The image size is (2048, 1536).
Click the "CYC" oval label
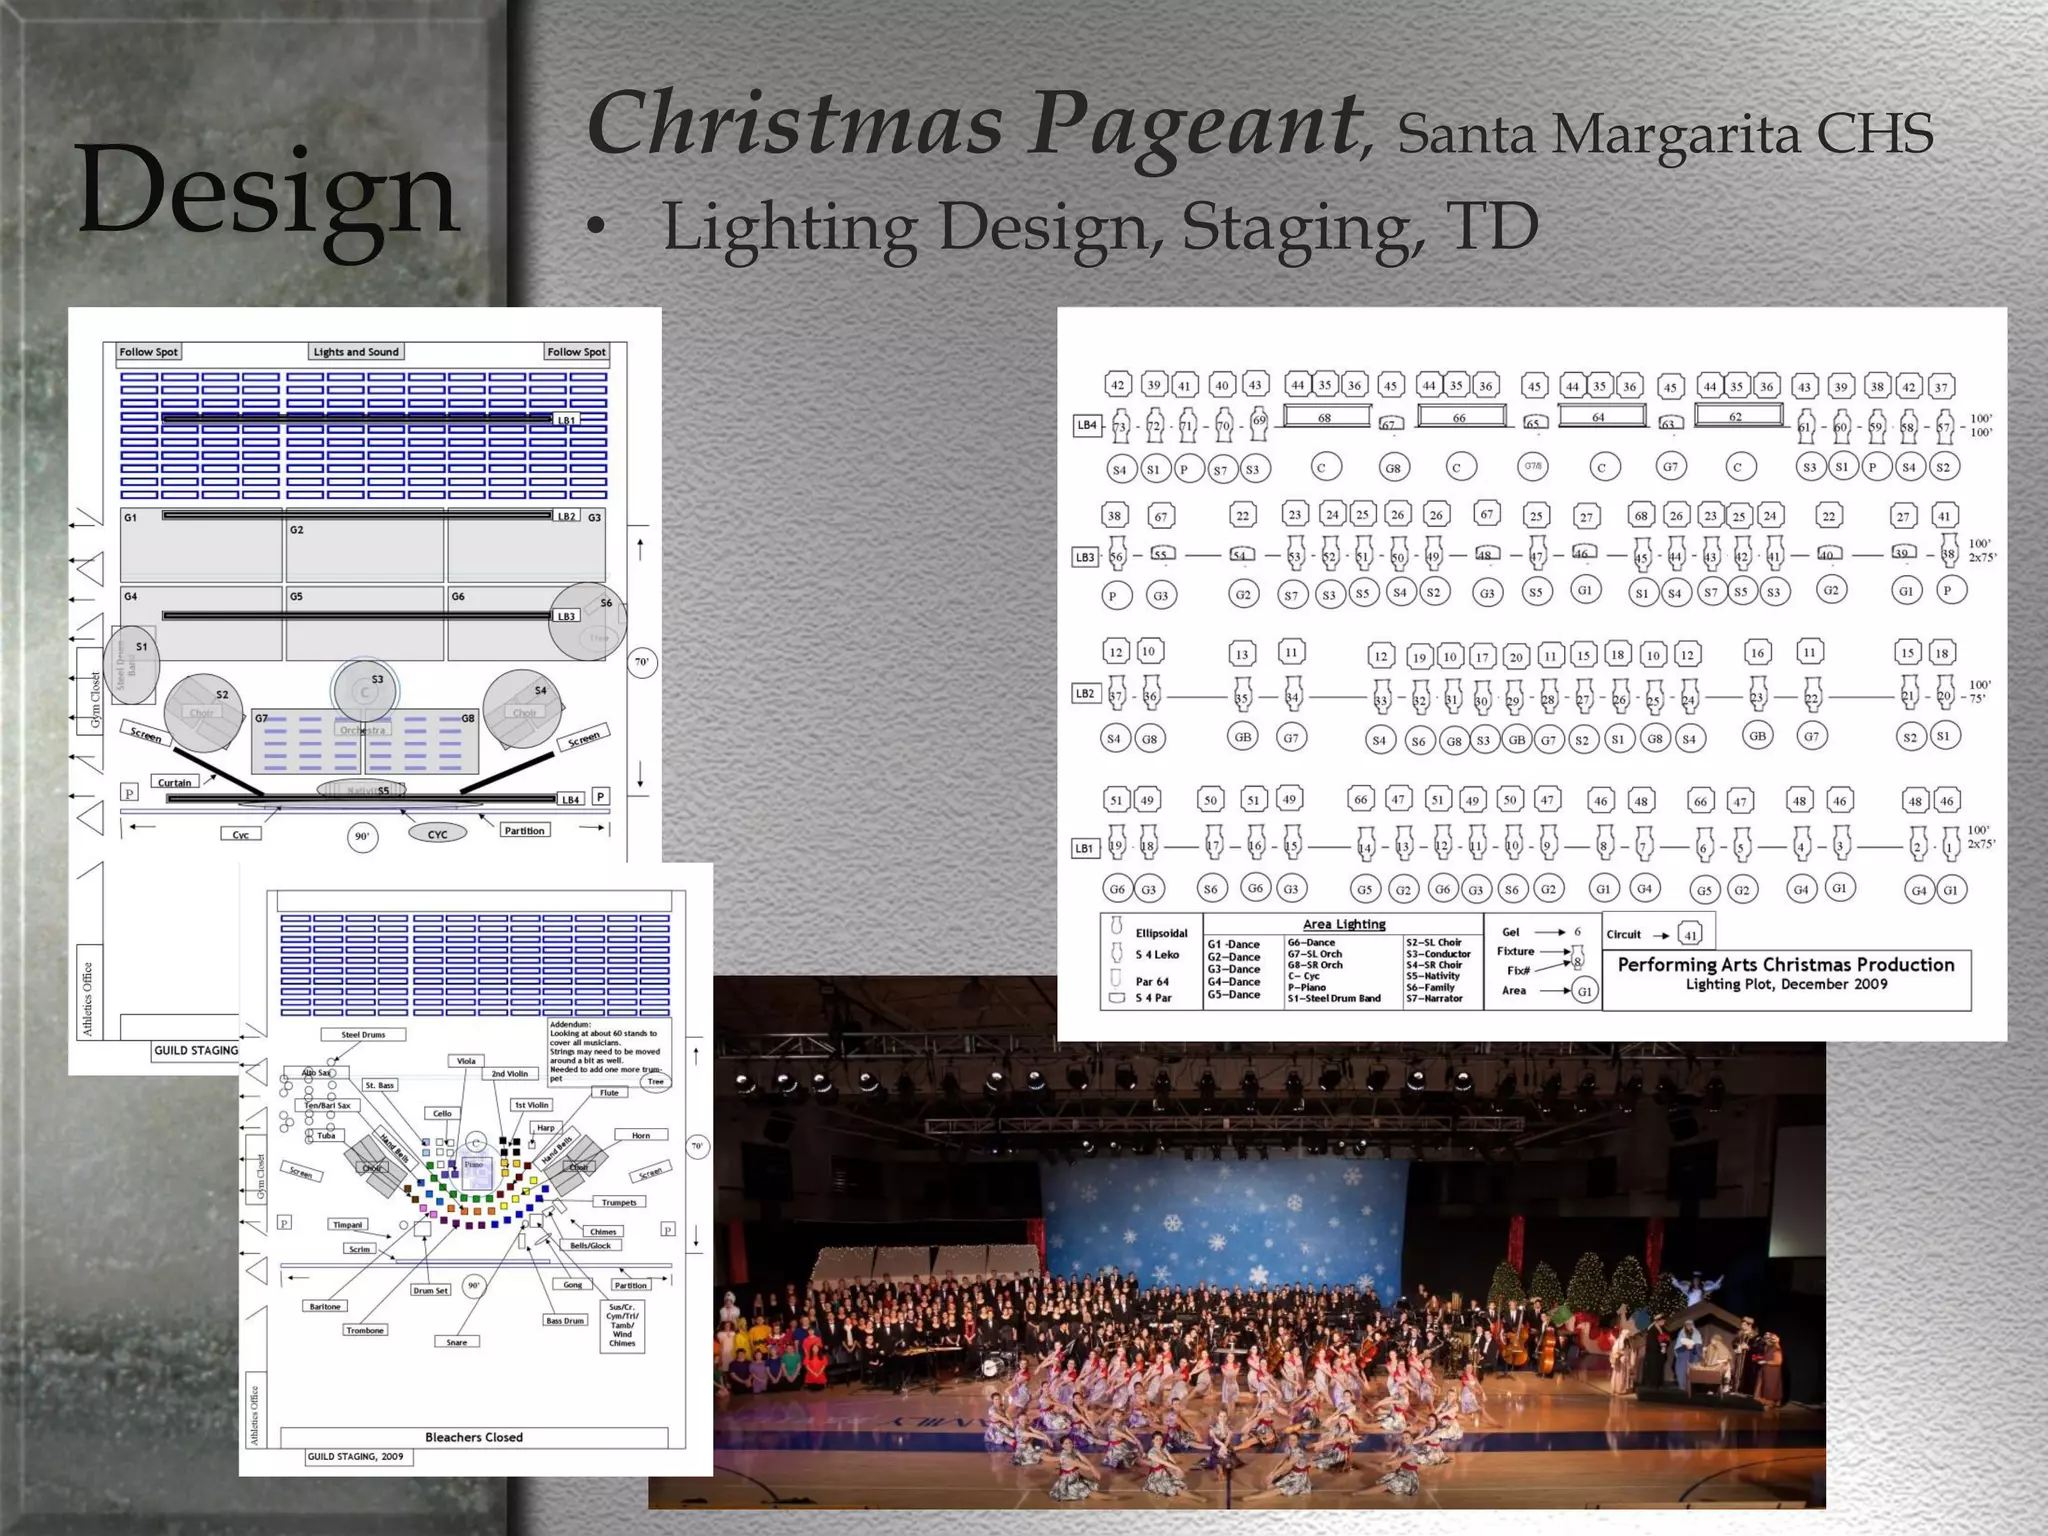(438, 834)
